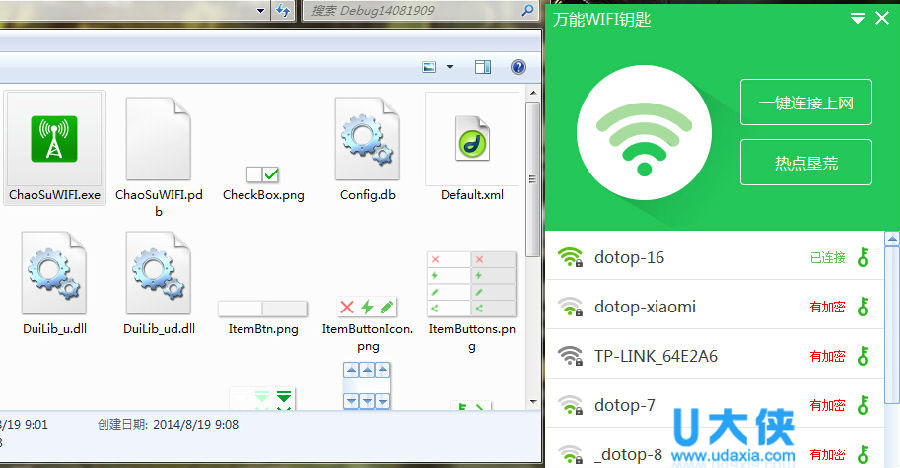
Task: Click the key icon for _dotop-8
Action: pyautogui.click(x=863, y=454)
